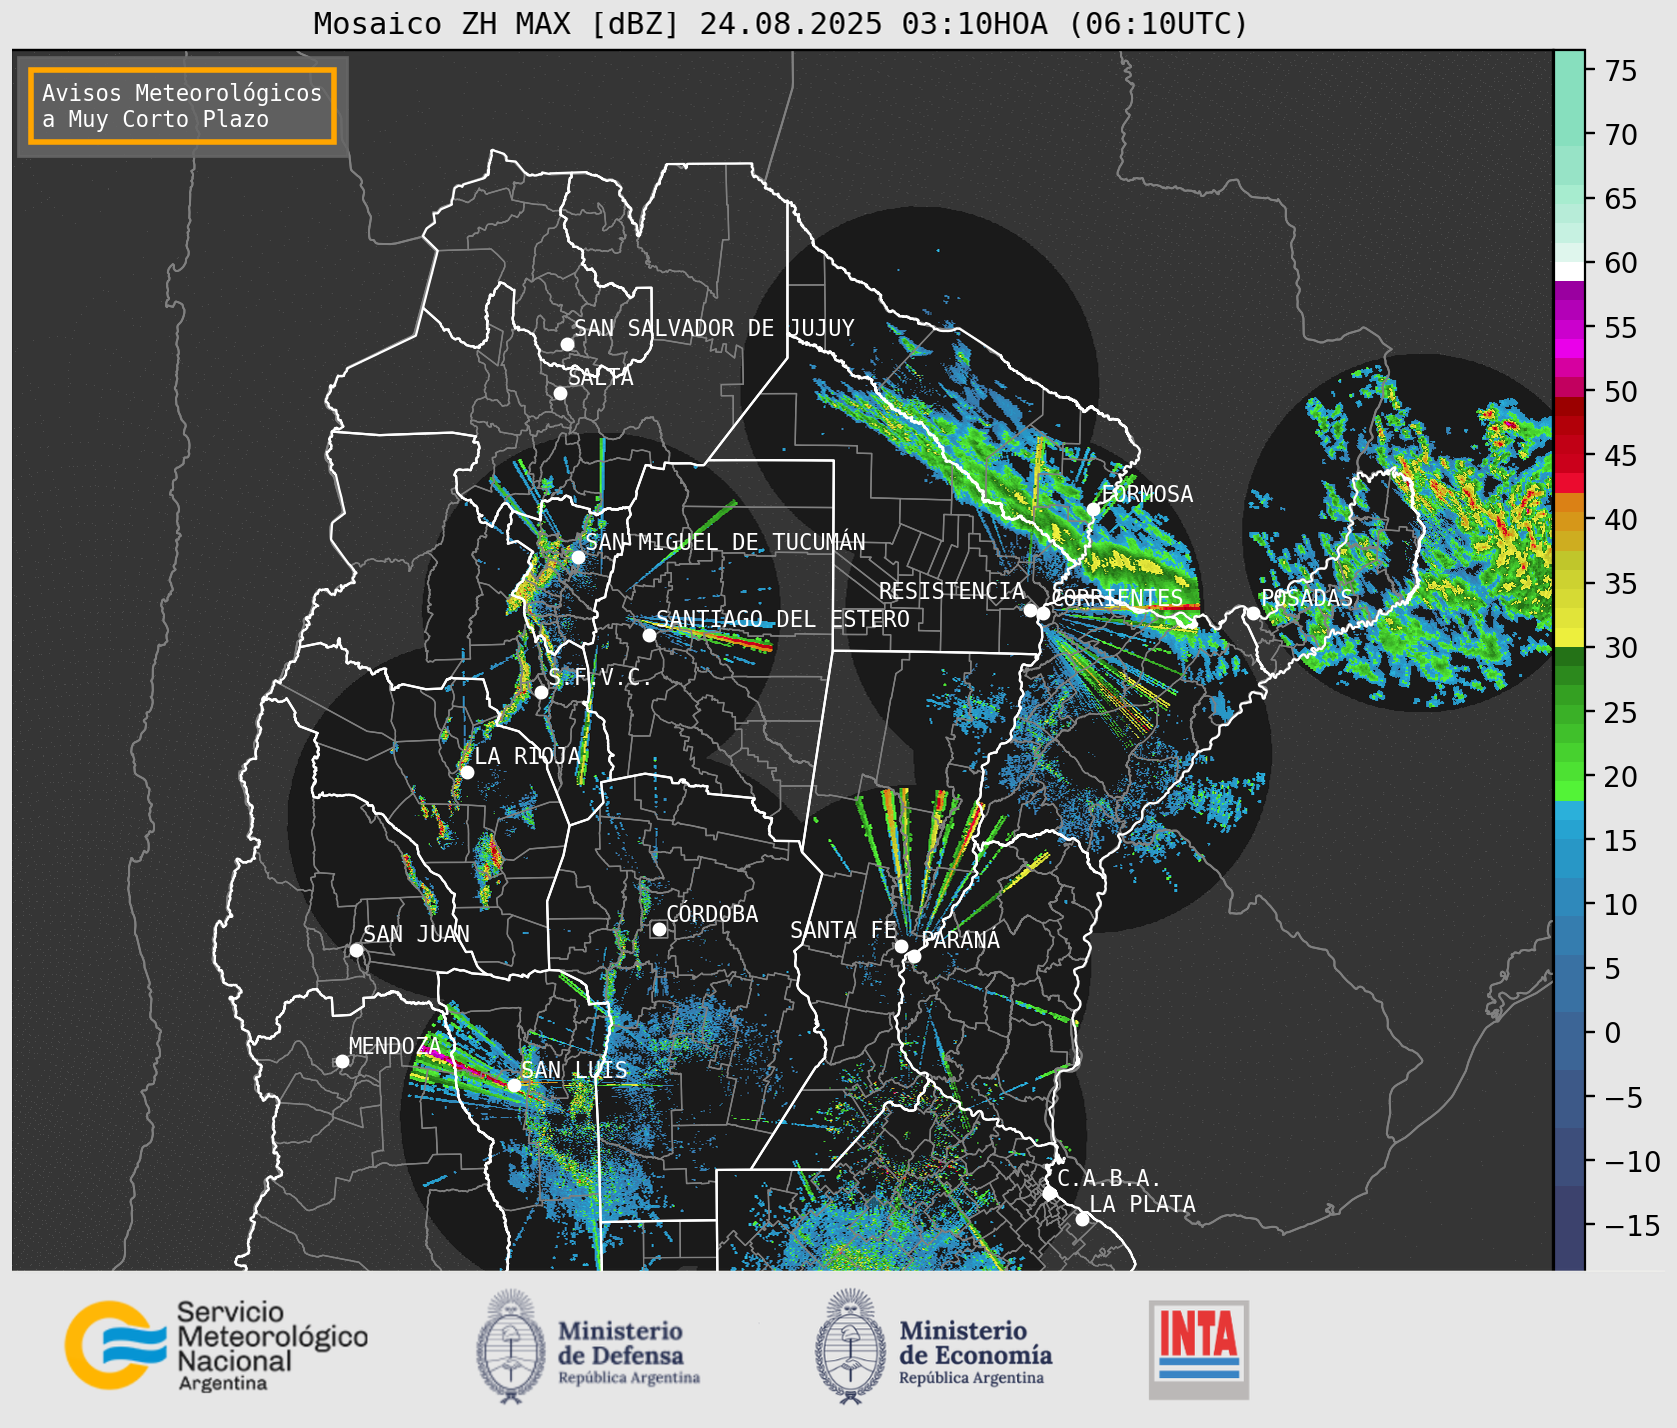Click the Ministerio de Economía logo
1677x1428 pixels.
click(934, 1346)
